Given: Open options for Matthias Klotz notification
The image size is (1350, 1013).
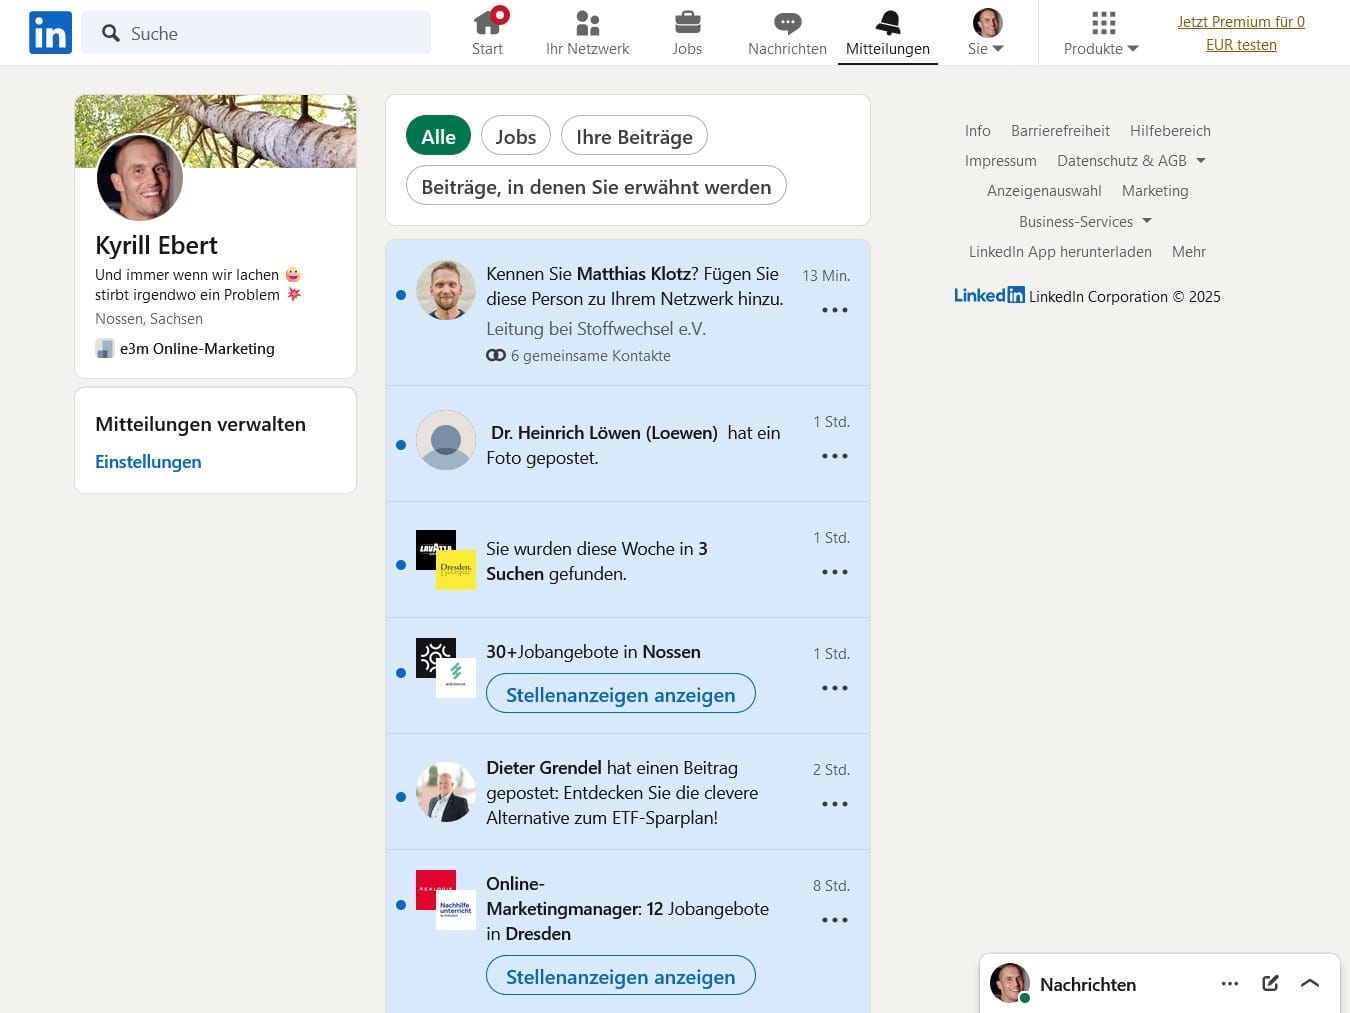Looking at the screenshot, I should [835, 310].
